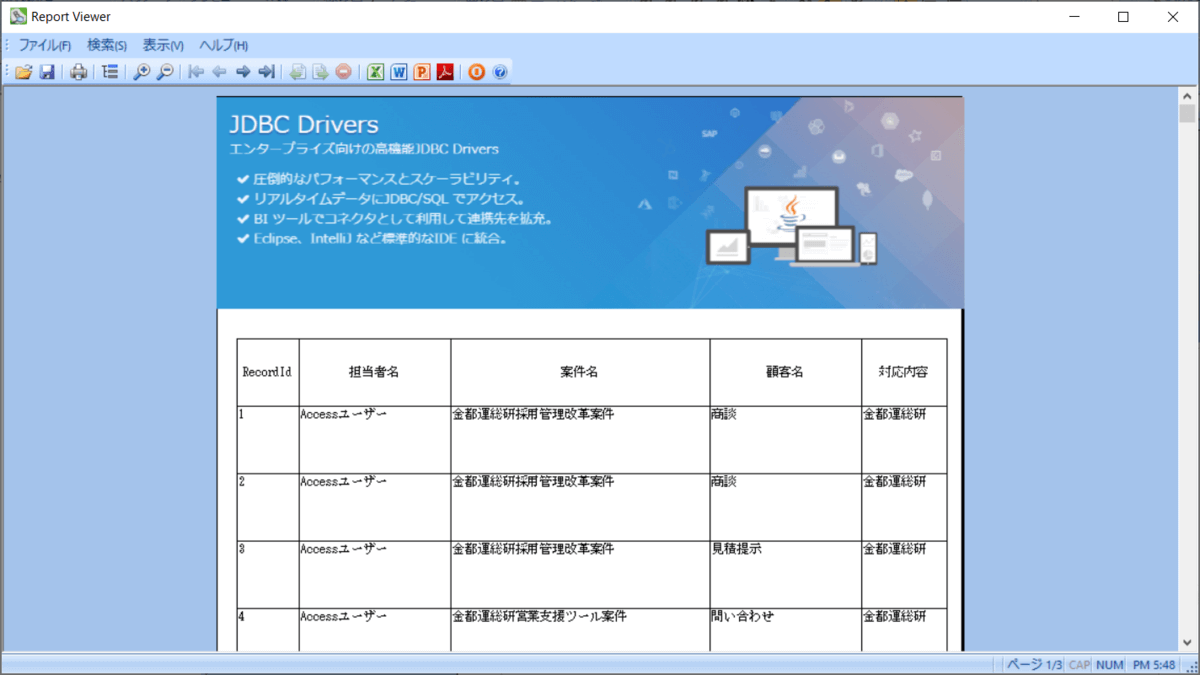The height and width of the screenshot is (675, 1200).
Task: Open the 表示(V) menu
Action: 163,45
